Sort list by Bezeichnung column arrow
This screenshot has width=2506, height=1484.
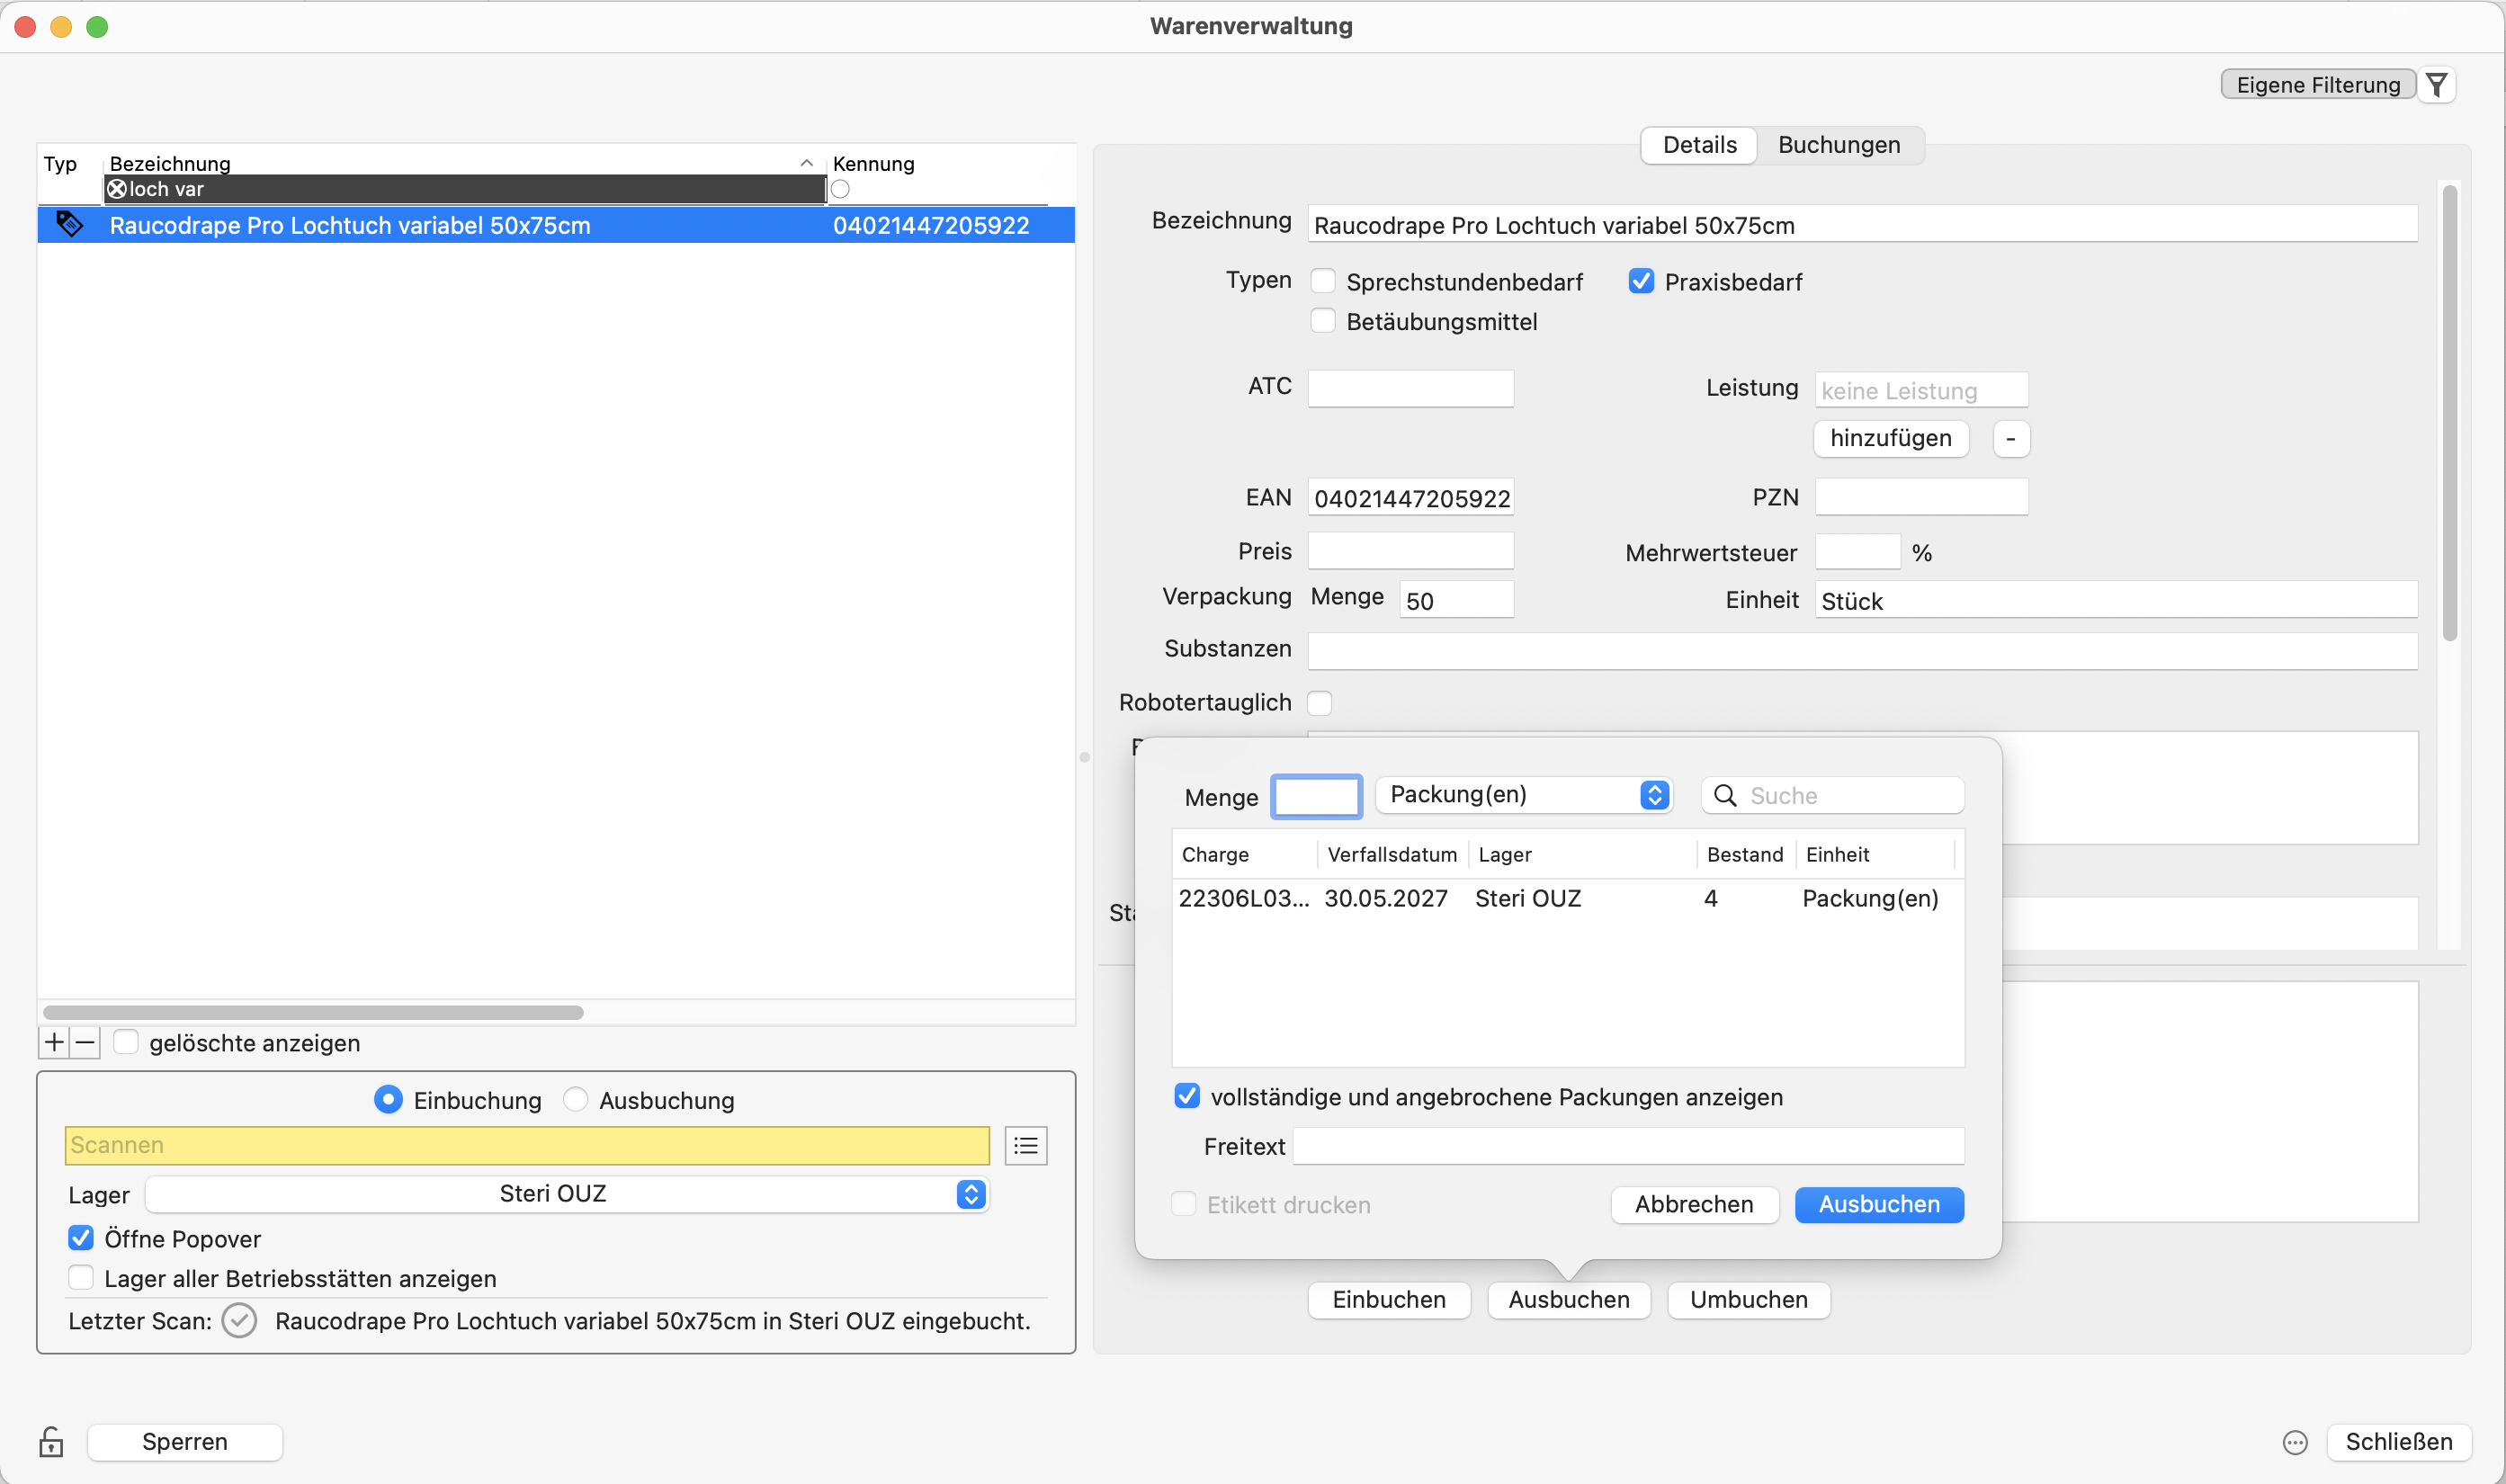tap(806, 163)
